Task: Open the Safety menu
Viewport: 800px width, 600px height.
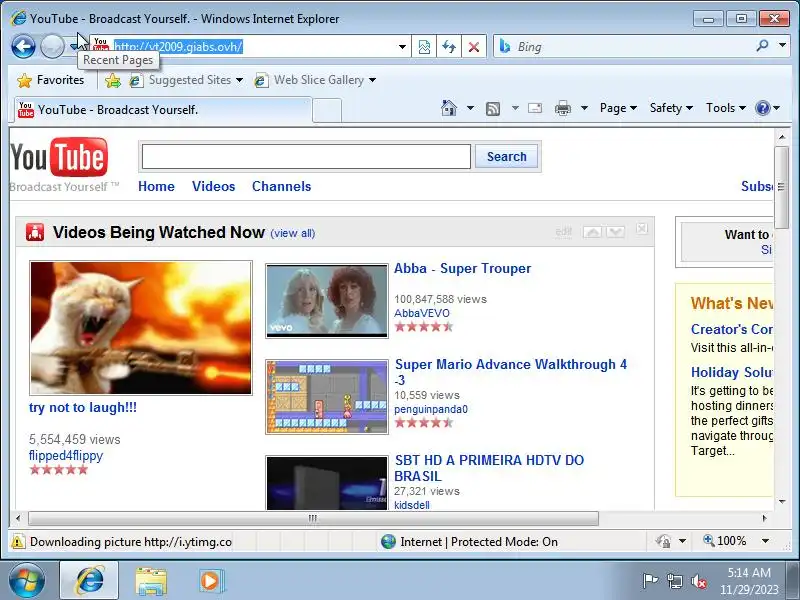Action: (x=671, y=108)
